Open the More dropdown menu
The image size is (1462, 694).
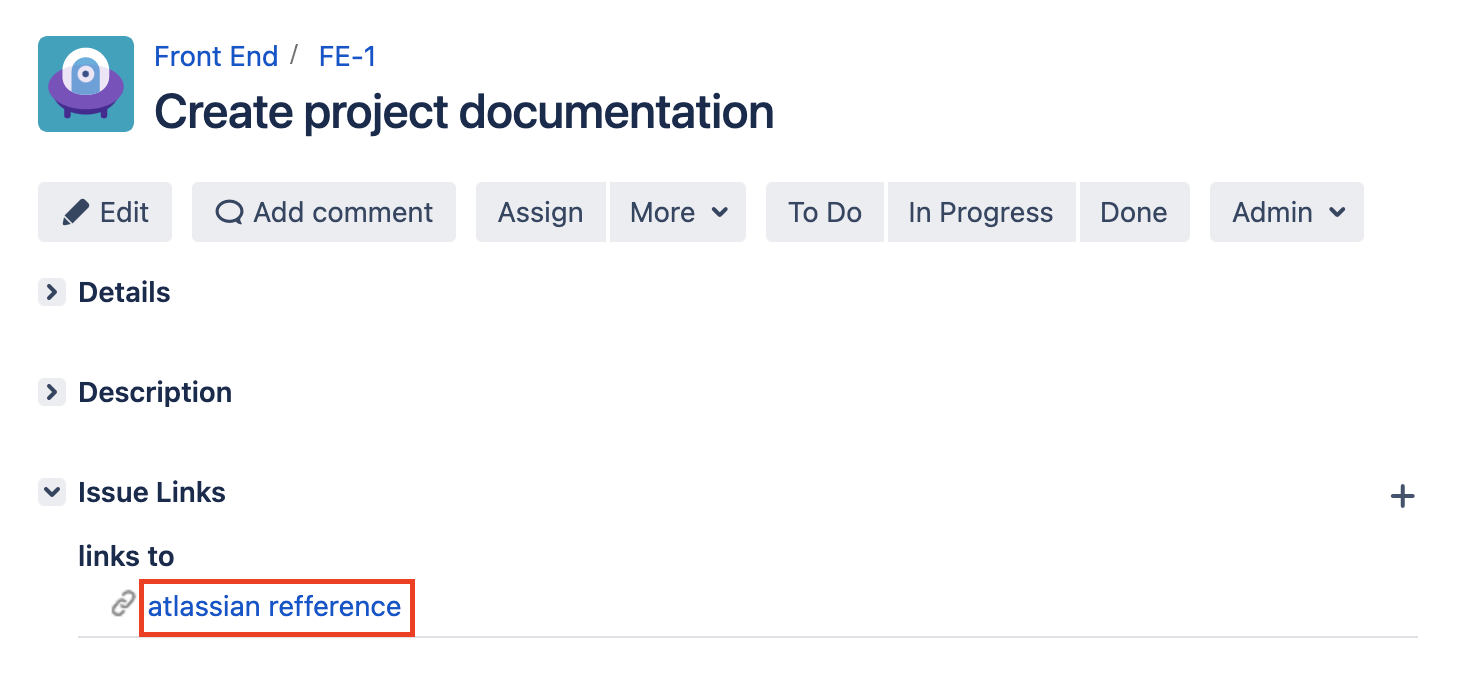[678, 212]
